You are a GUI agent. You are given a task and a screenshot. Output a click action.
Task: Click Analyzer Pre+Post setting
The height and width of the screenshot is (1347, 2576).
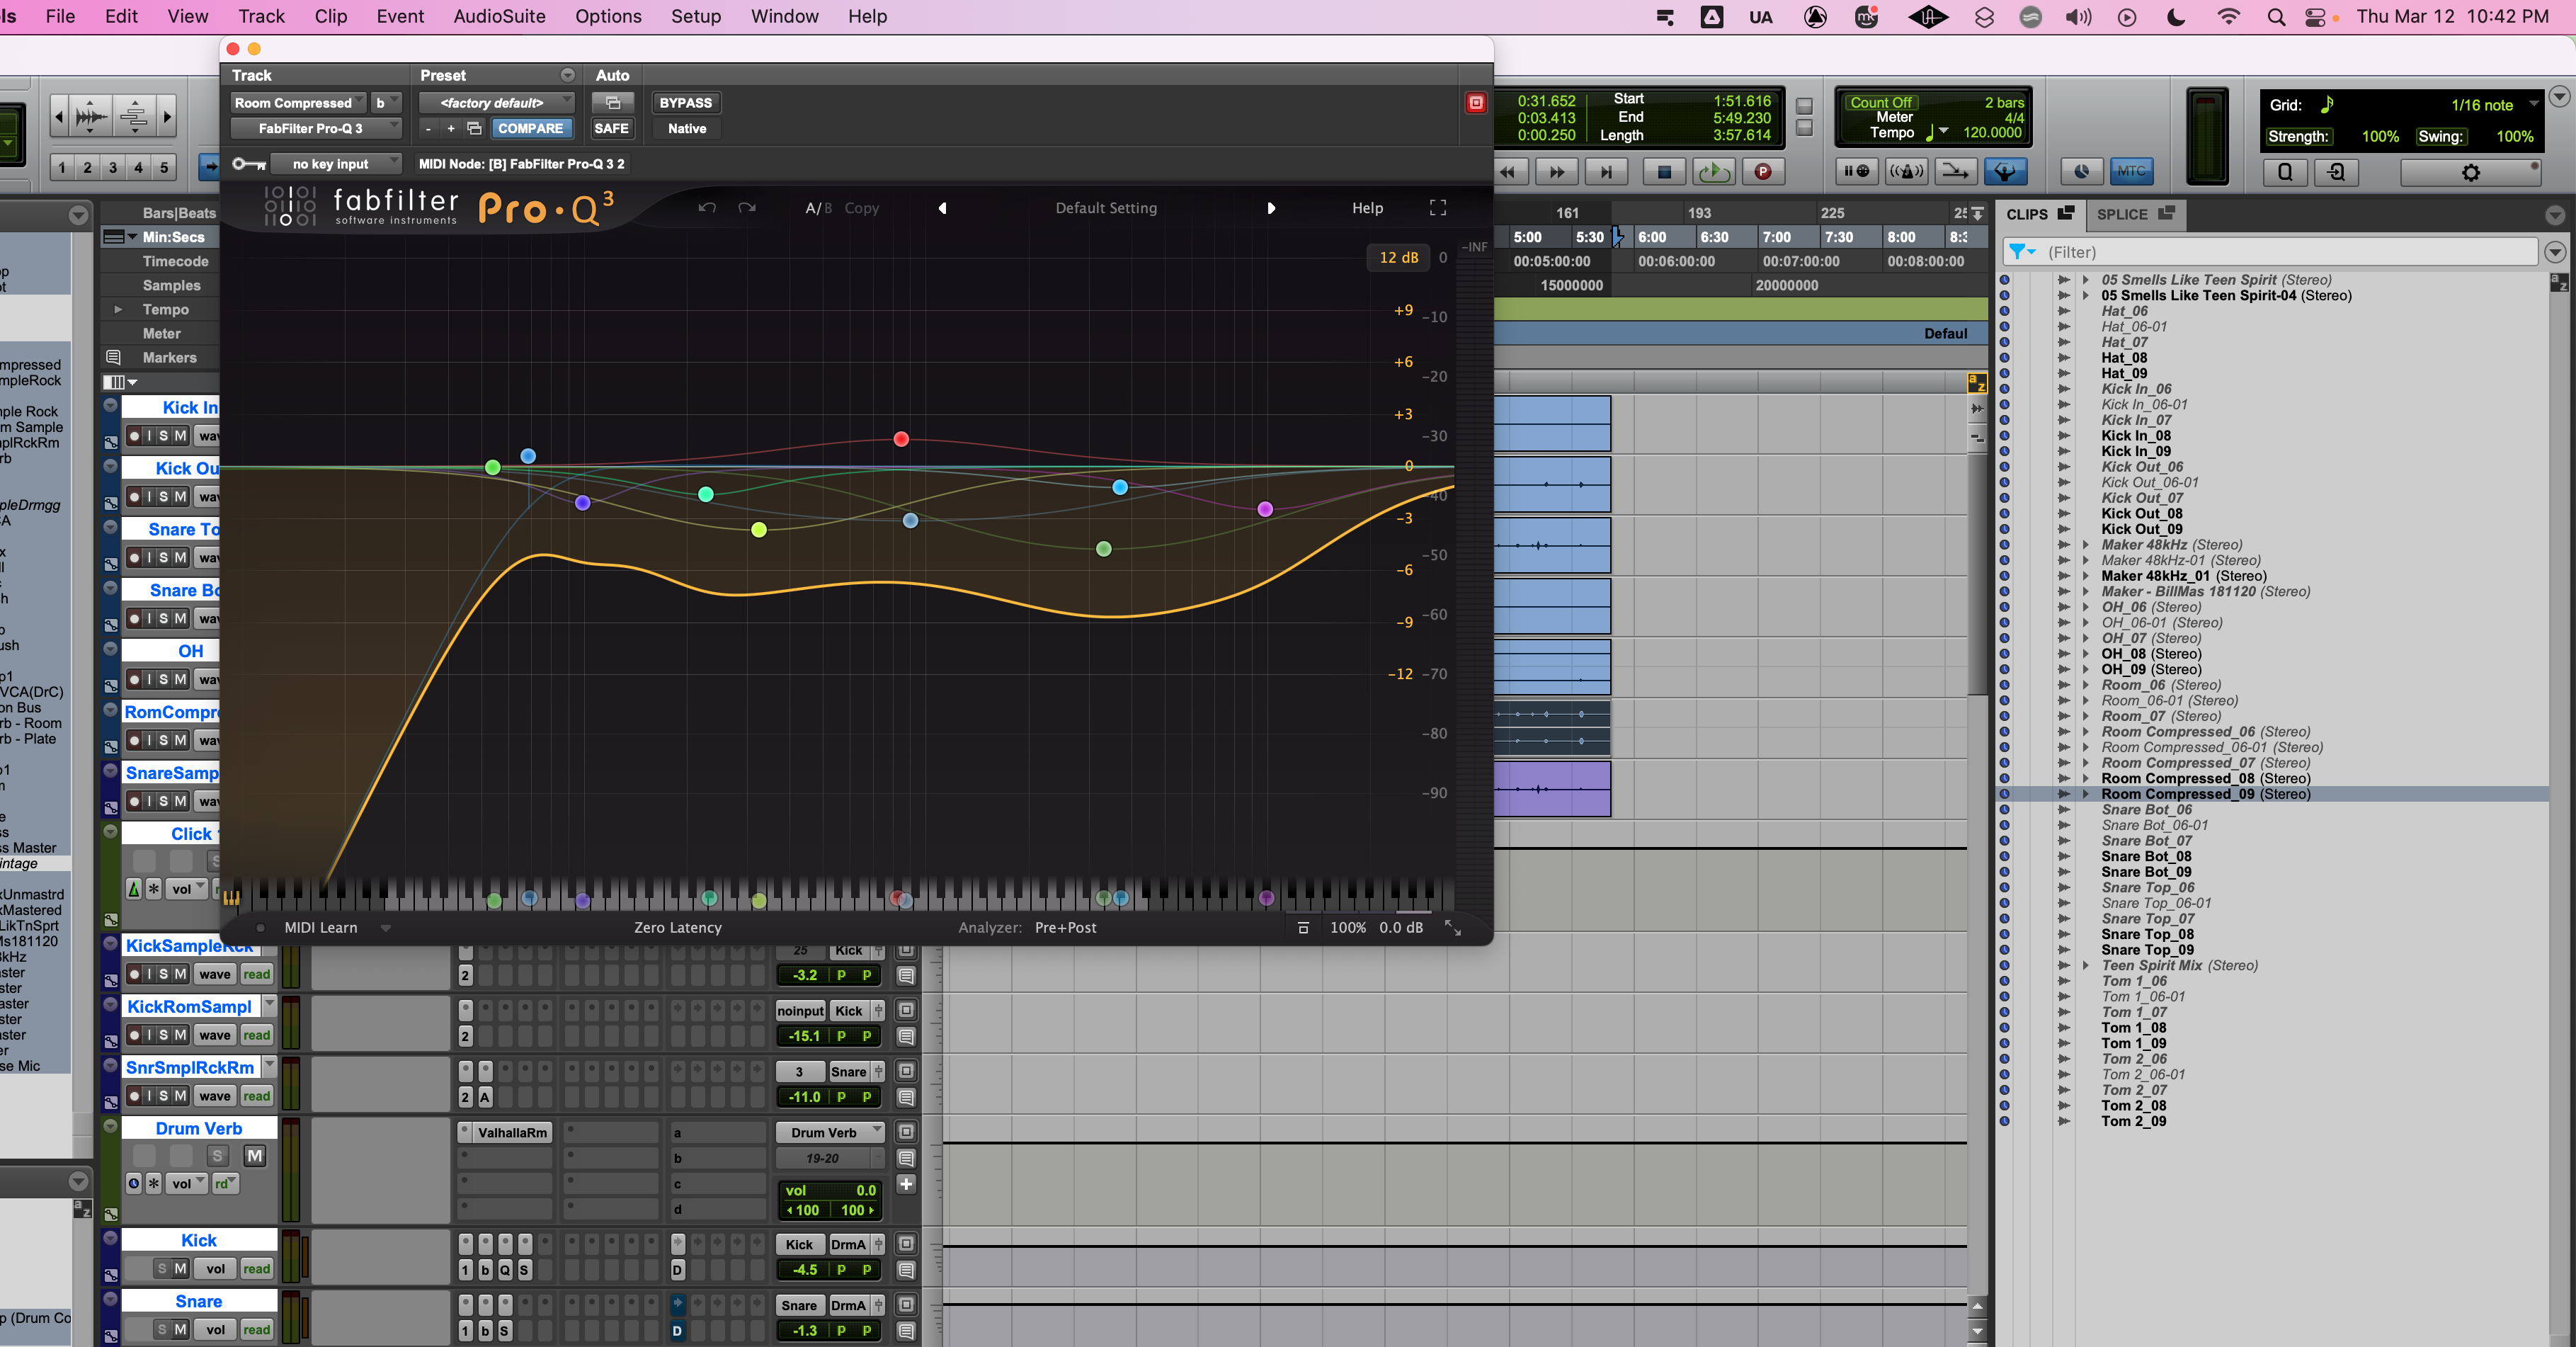coord(1065,928)
